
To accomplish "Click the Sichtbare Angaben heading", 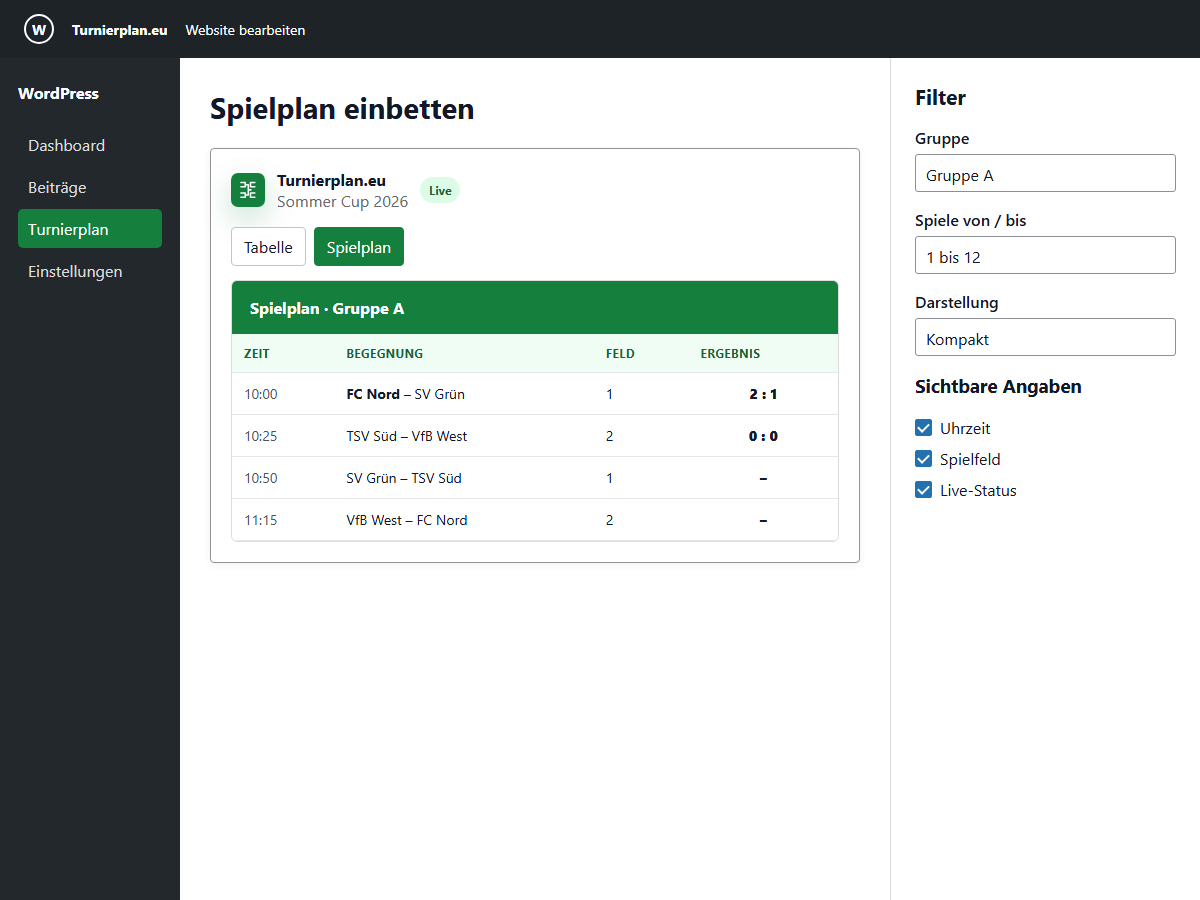I will coord(998,387).
